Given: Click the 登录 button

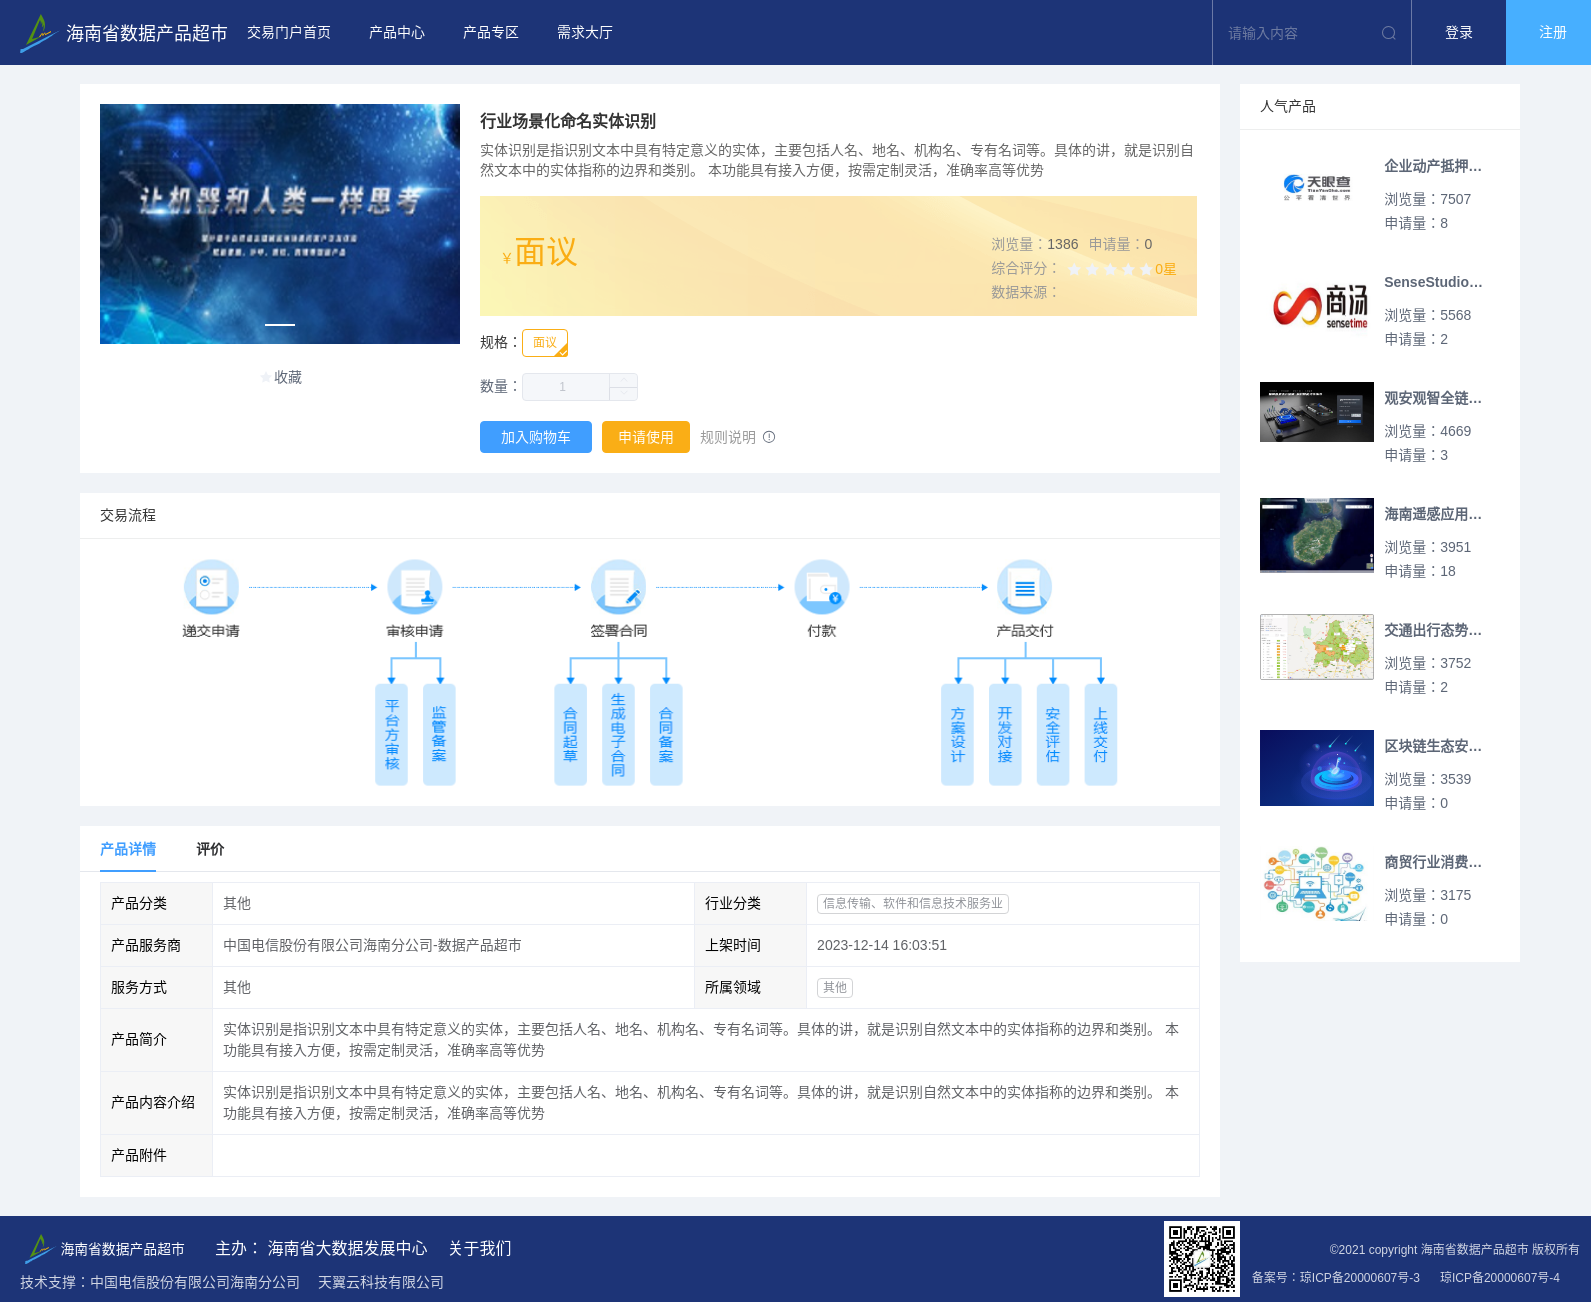Looking at the screenshot, I should coord(1459,33).
